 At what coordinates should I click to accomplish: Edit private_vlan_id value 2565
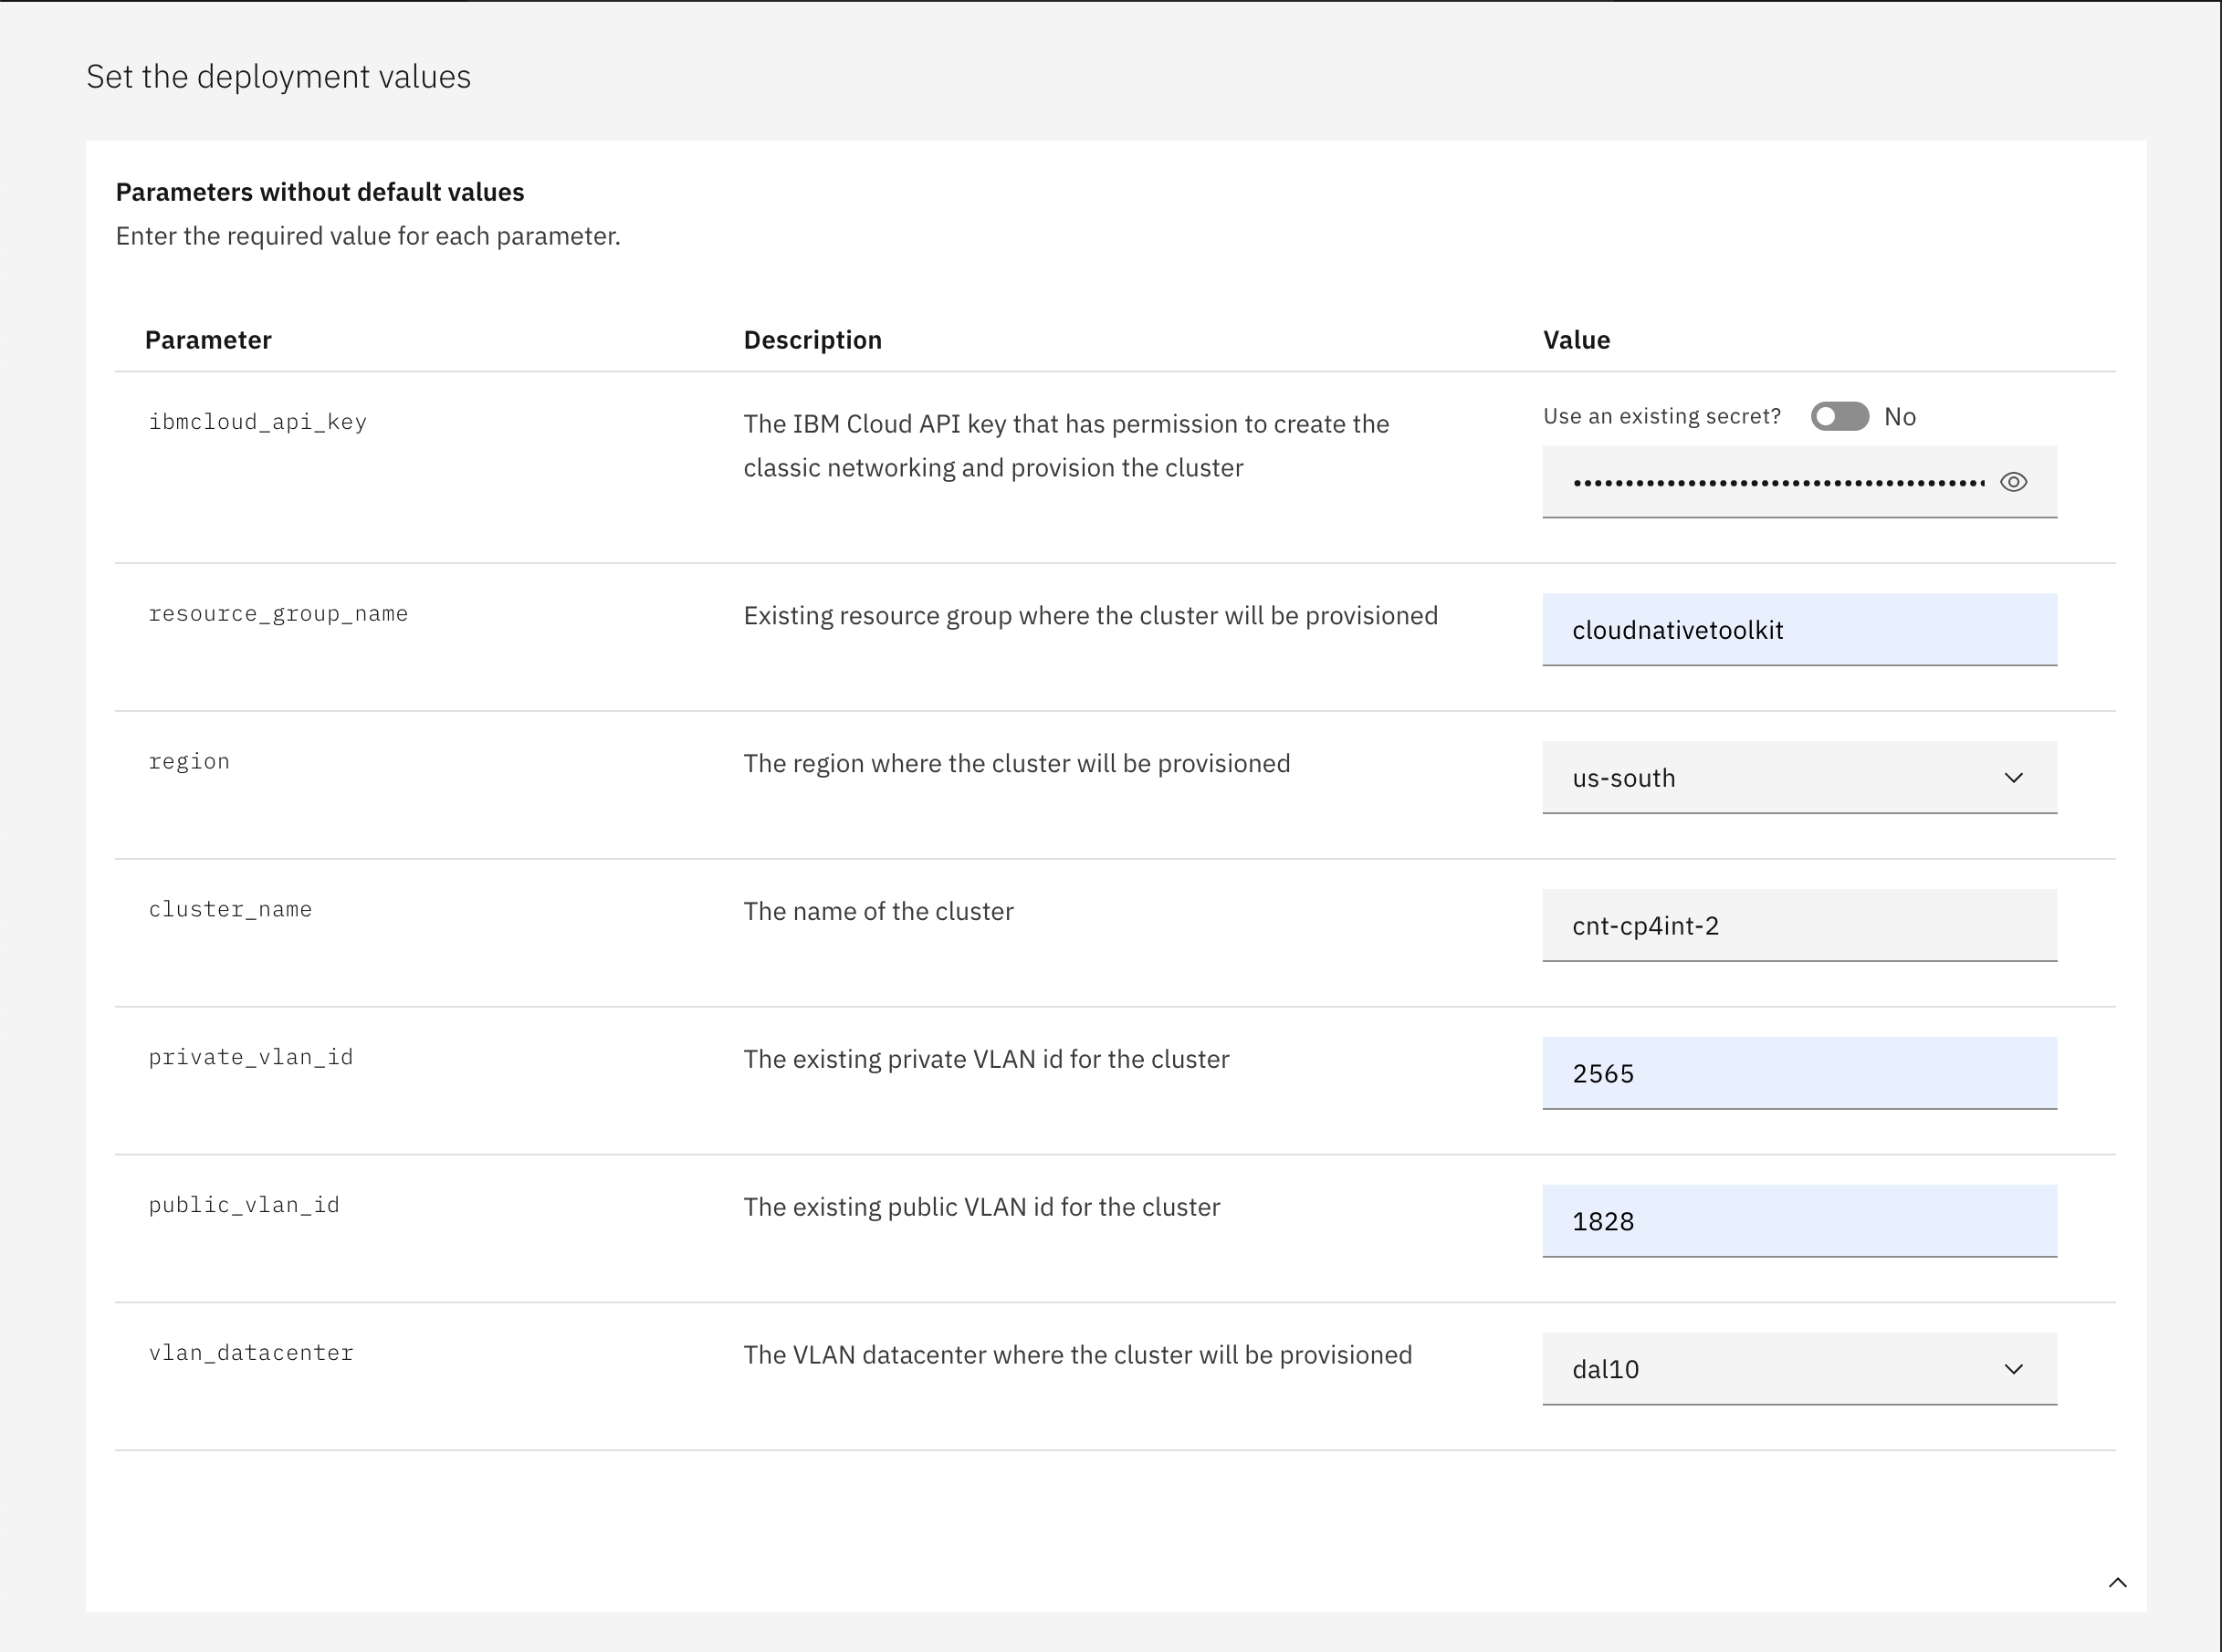(1799, 1074)
